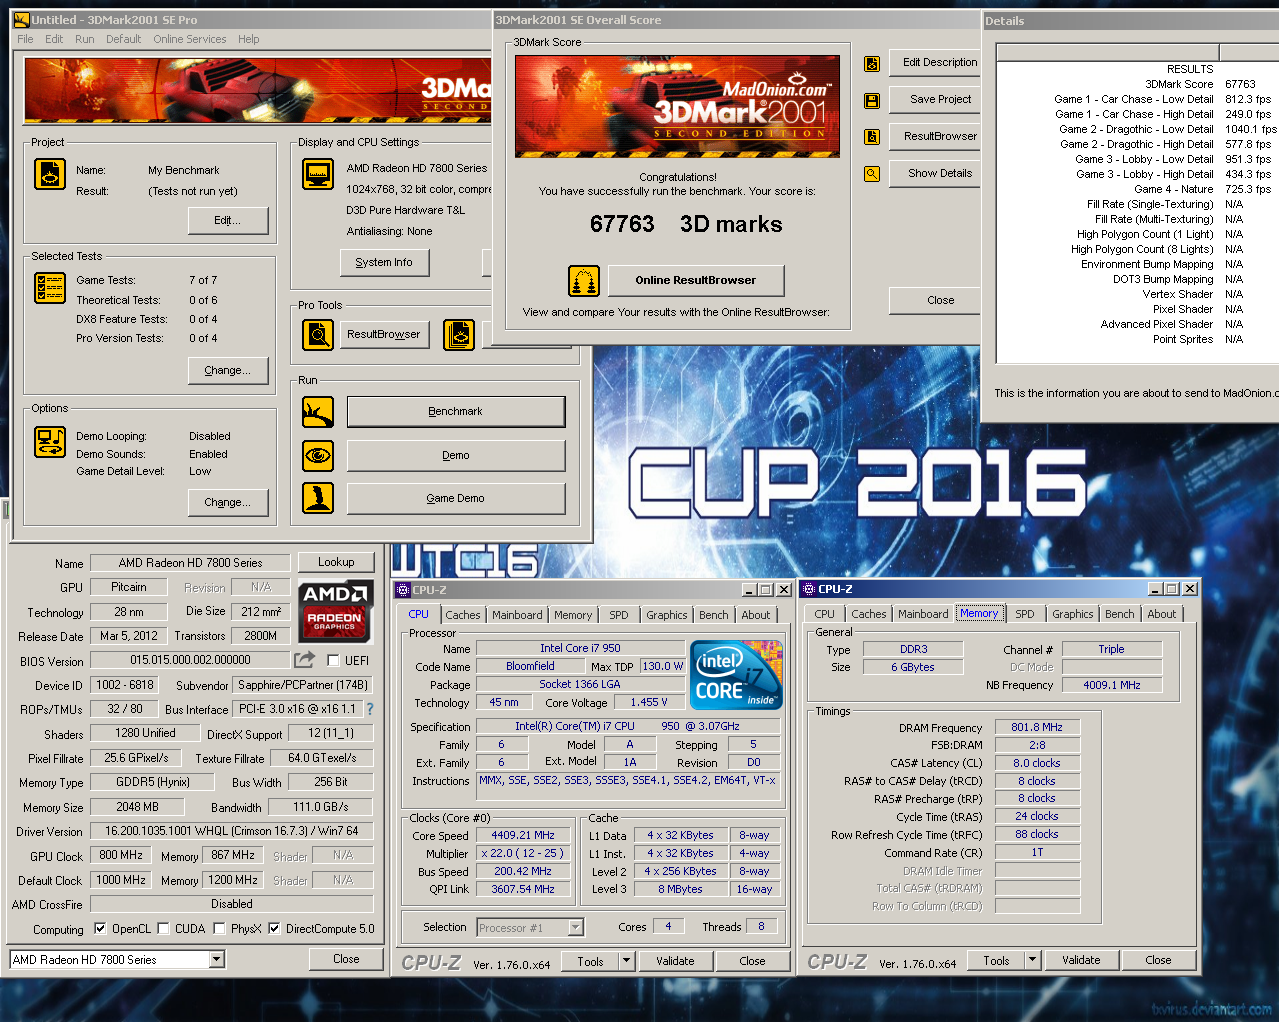Screen dimensions: 1279x1022
Task: Open the Processor #1 selection dropdown
Action: click(x=576, y=928)
